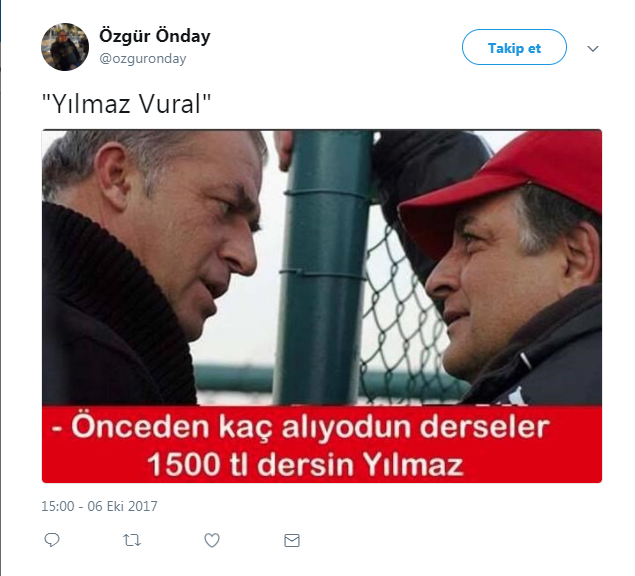Click the reply speech bubble icon
635x576 pixels.
[52, 540]
